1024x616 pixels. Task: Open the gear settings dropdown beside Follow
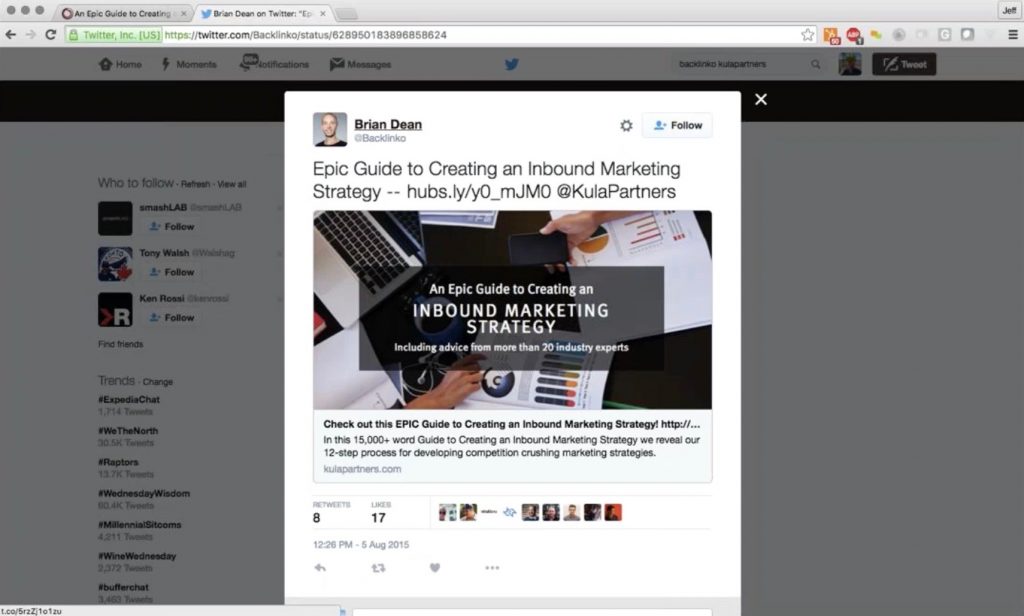click(x=626, y=125)
